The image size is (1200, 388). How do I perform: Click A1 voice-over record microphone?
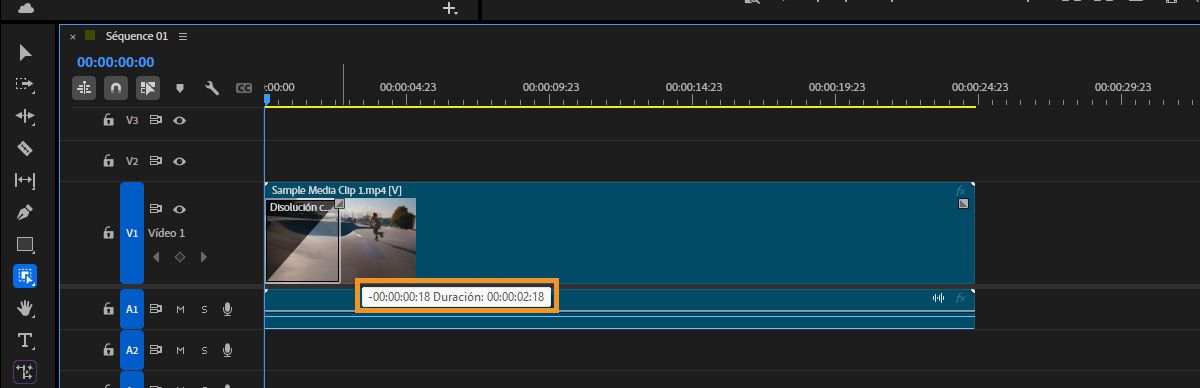227,310
